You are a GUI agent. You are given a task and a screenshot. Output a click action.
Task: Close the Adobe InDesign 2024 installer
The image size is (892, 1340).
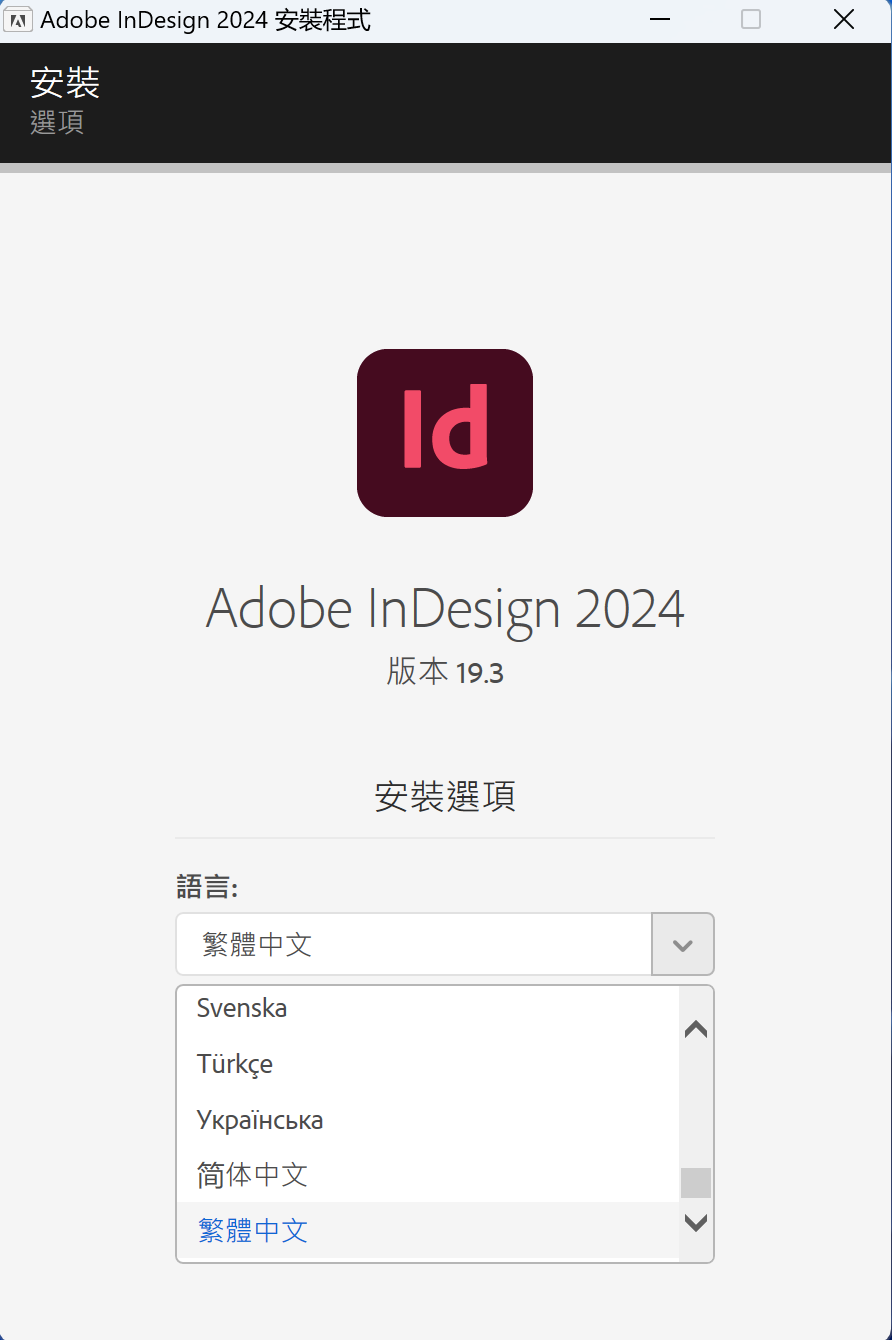coord(844,20)
